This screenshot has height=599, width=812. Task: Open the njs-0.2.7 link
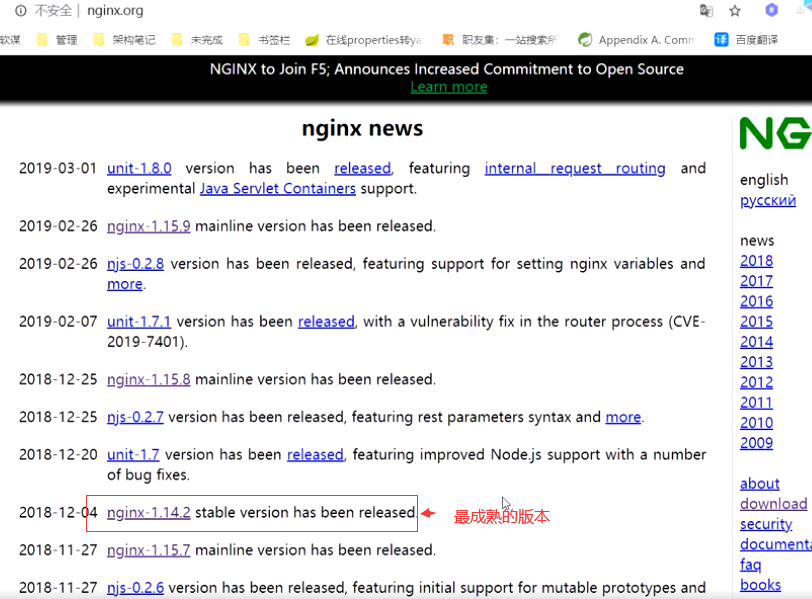click(x=136, y=417)
